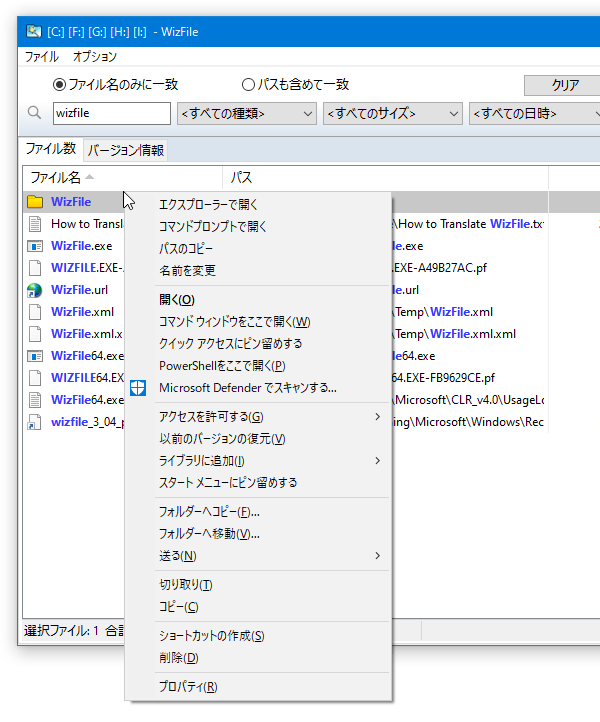Screen dimensions: 600x722
Task: Click the globe icon of WizFile.url
Action: click(35, 290)
